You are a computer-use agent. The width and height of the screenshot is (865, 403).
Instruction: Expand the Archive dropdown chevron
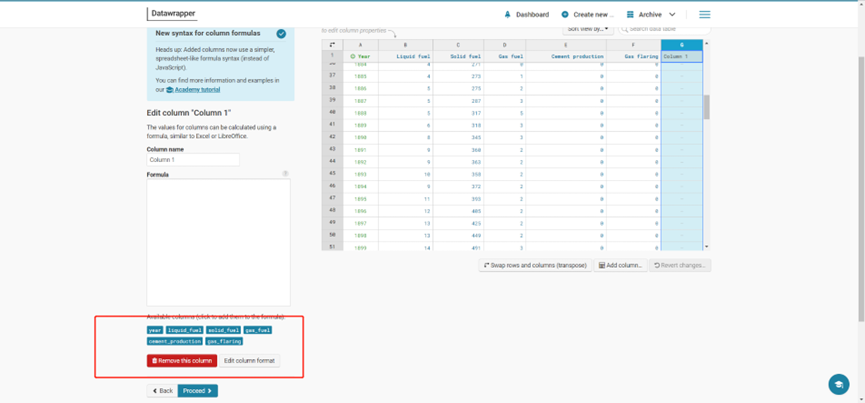pyautogui.click(x=672, y=15)
